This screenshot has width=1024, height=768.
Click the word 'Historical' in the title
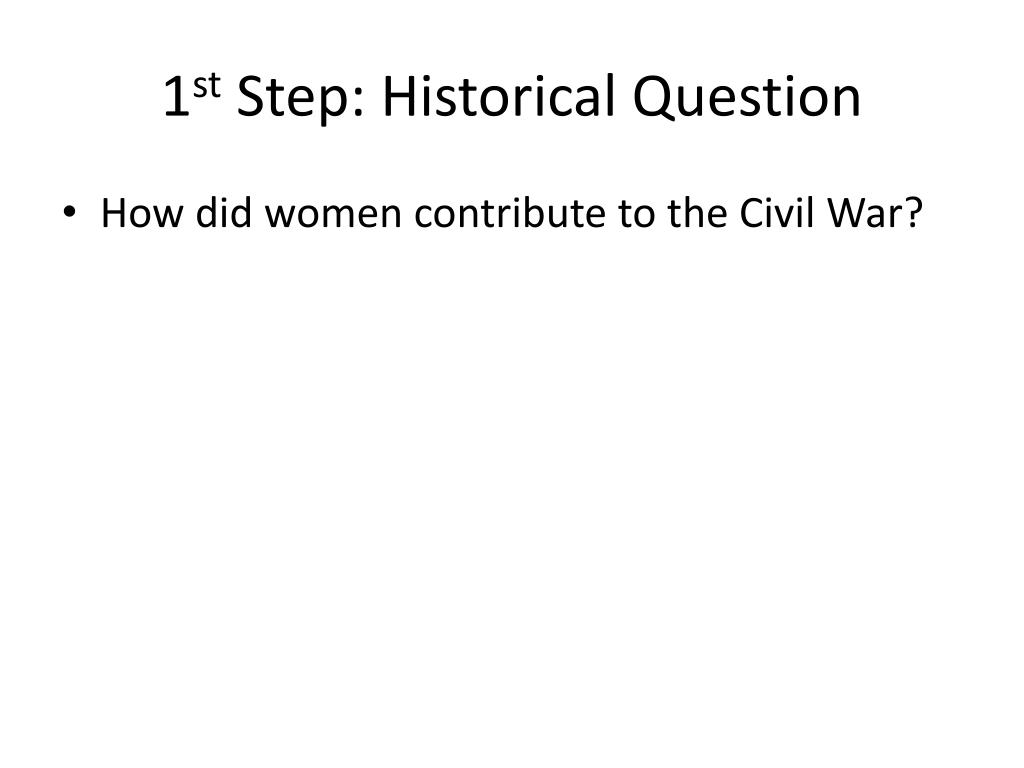click(x=499, y=95)
